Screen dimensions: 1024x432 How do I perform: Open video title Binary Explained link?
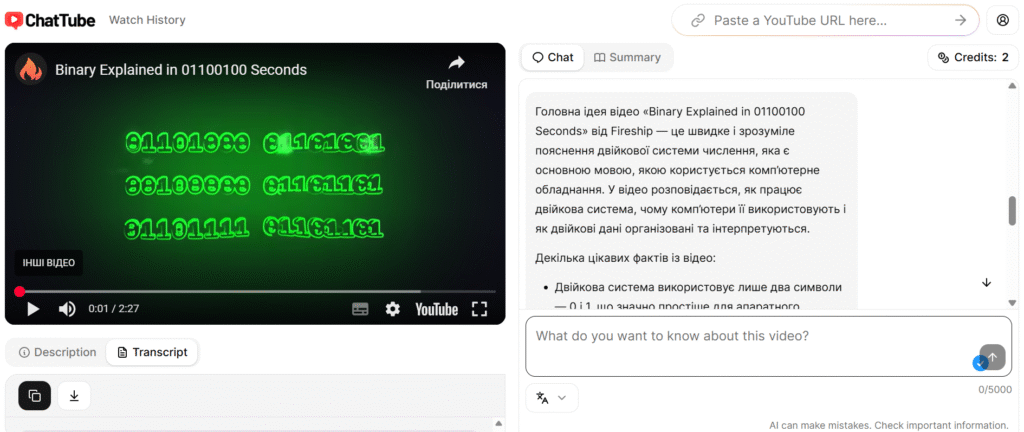(181, 70)
